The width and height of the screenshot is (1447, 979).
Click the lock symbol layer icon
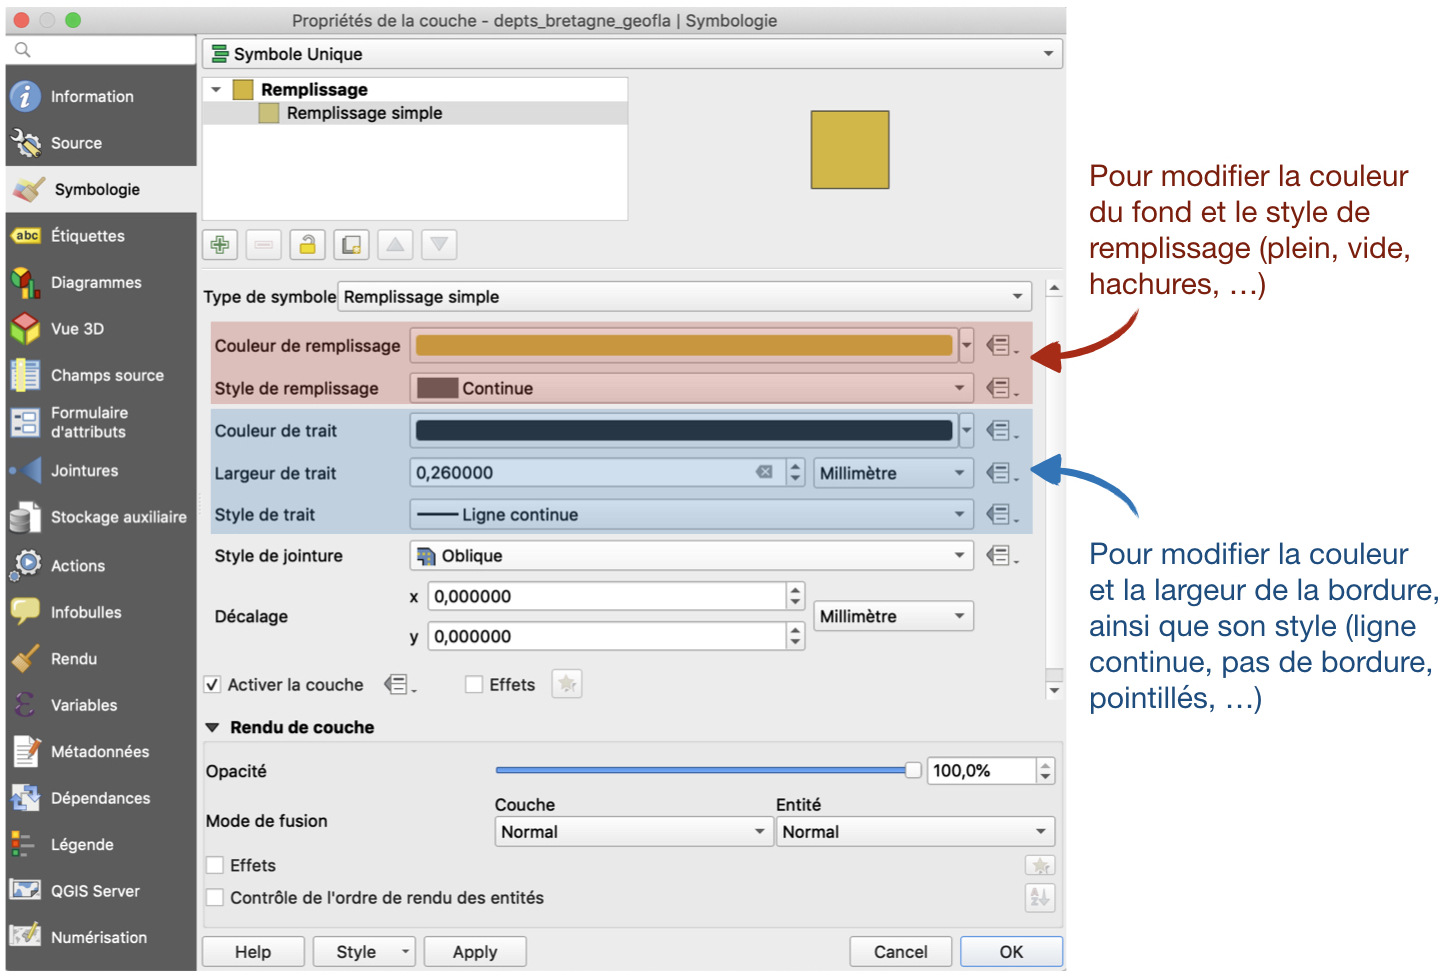pos(307,245)
